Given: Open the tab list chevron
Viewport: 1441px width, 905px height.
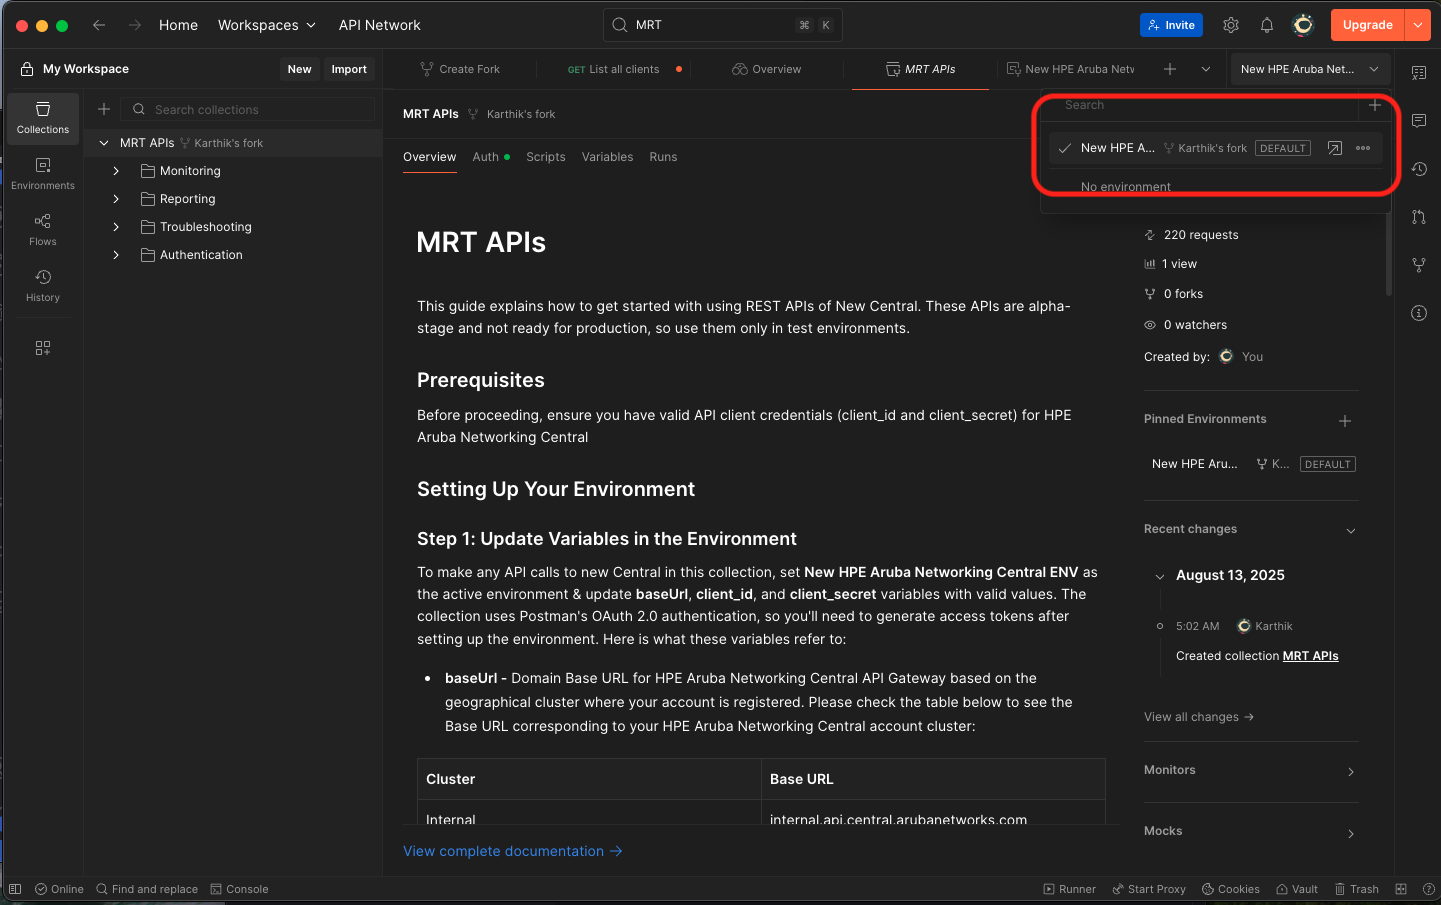Looking at the screenshot, I should (x=1206, y=69).
